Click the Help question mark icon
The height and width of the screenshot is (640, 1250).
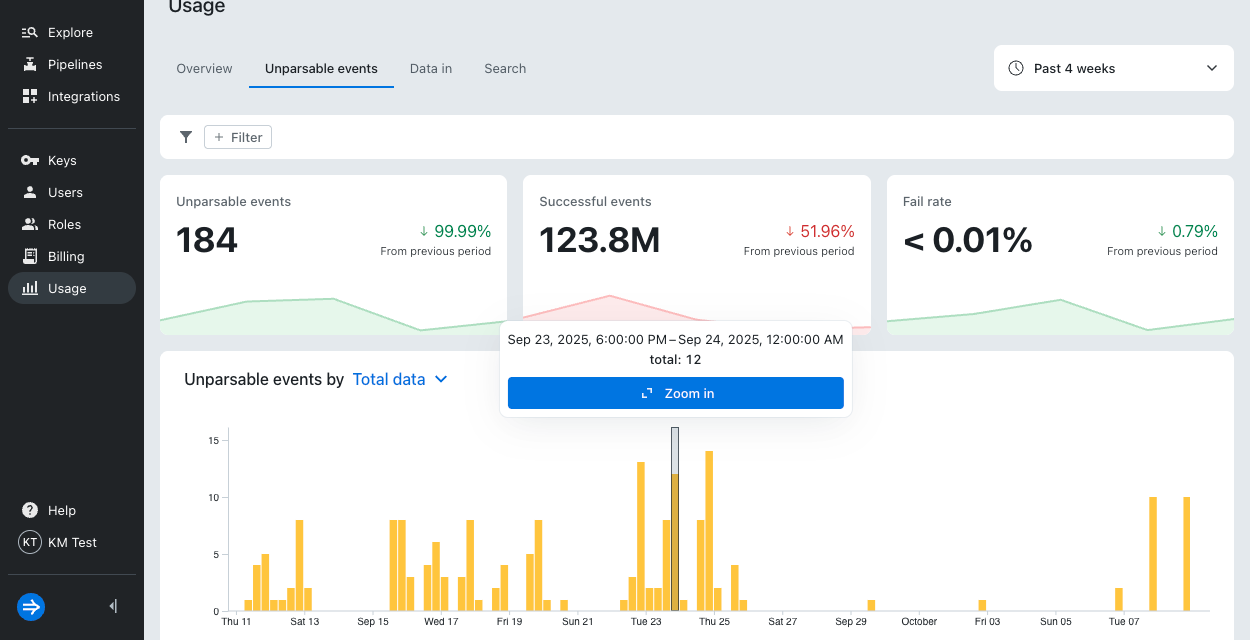pyautogui.click(x=30, y=511)
